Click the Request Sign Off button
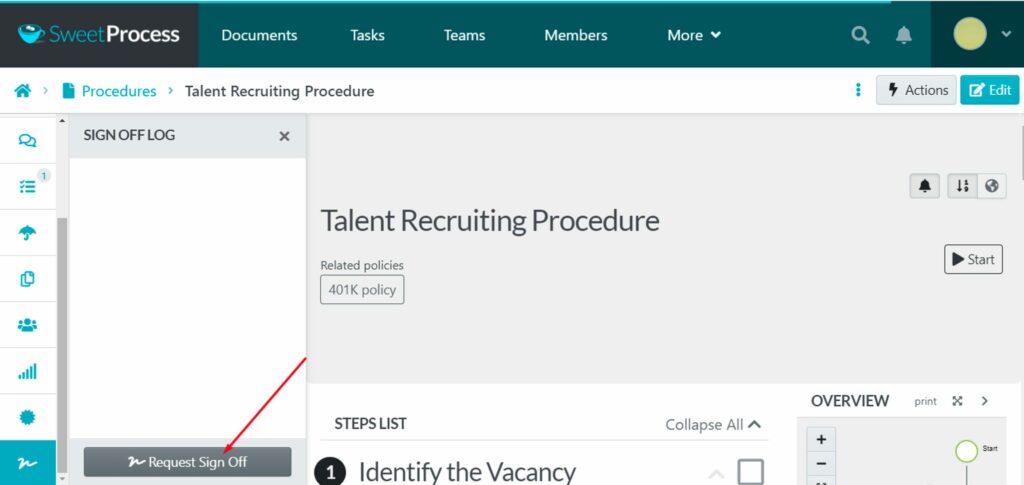The width and height of the screenshot is (1024, 485). 187,462
